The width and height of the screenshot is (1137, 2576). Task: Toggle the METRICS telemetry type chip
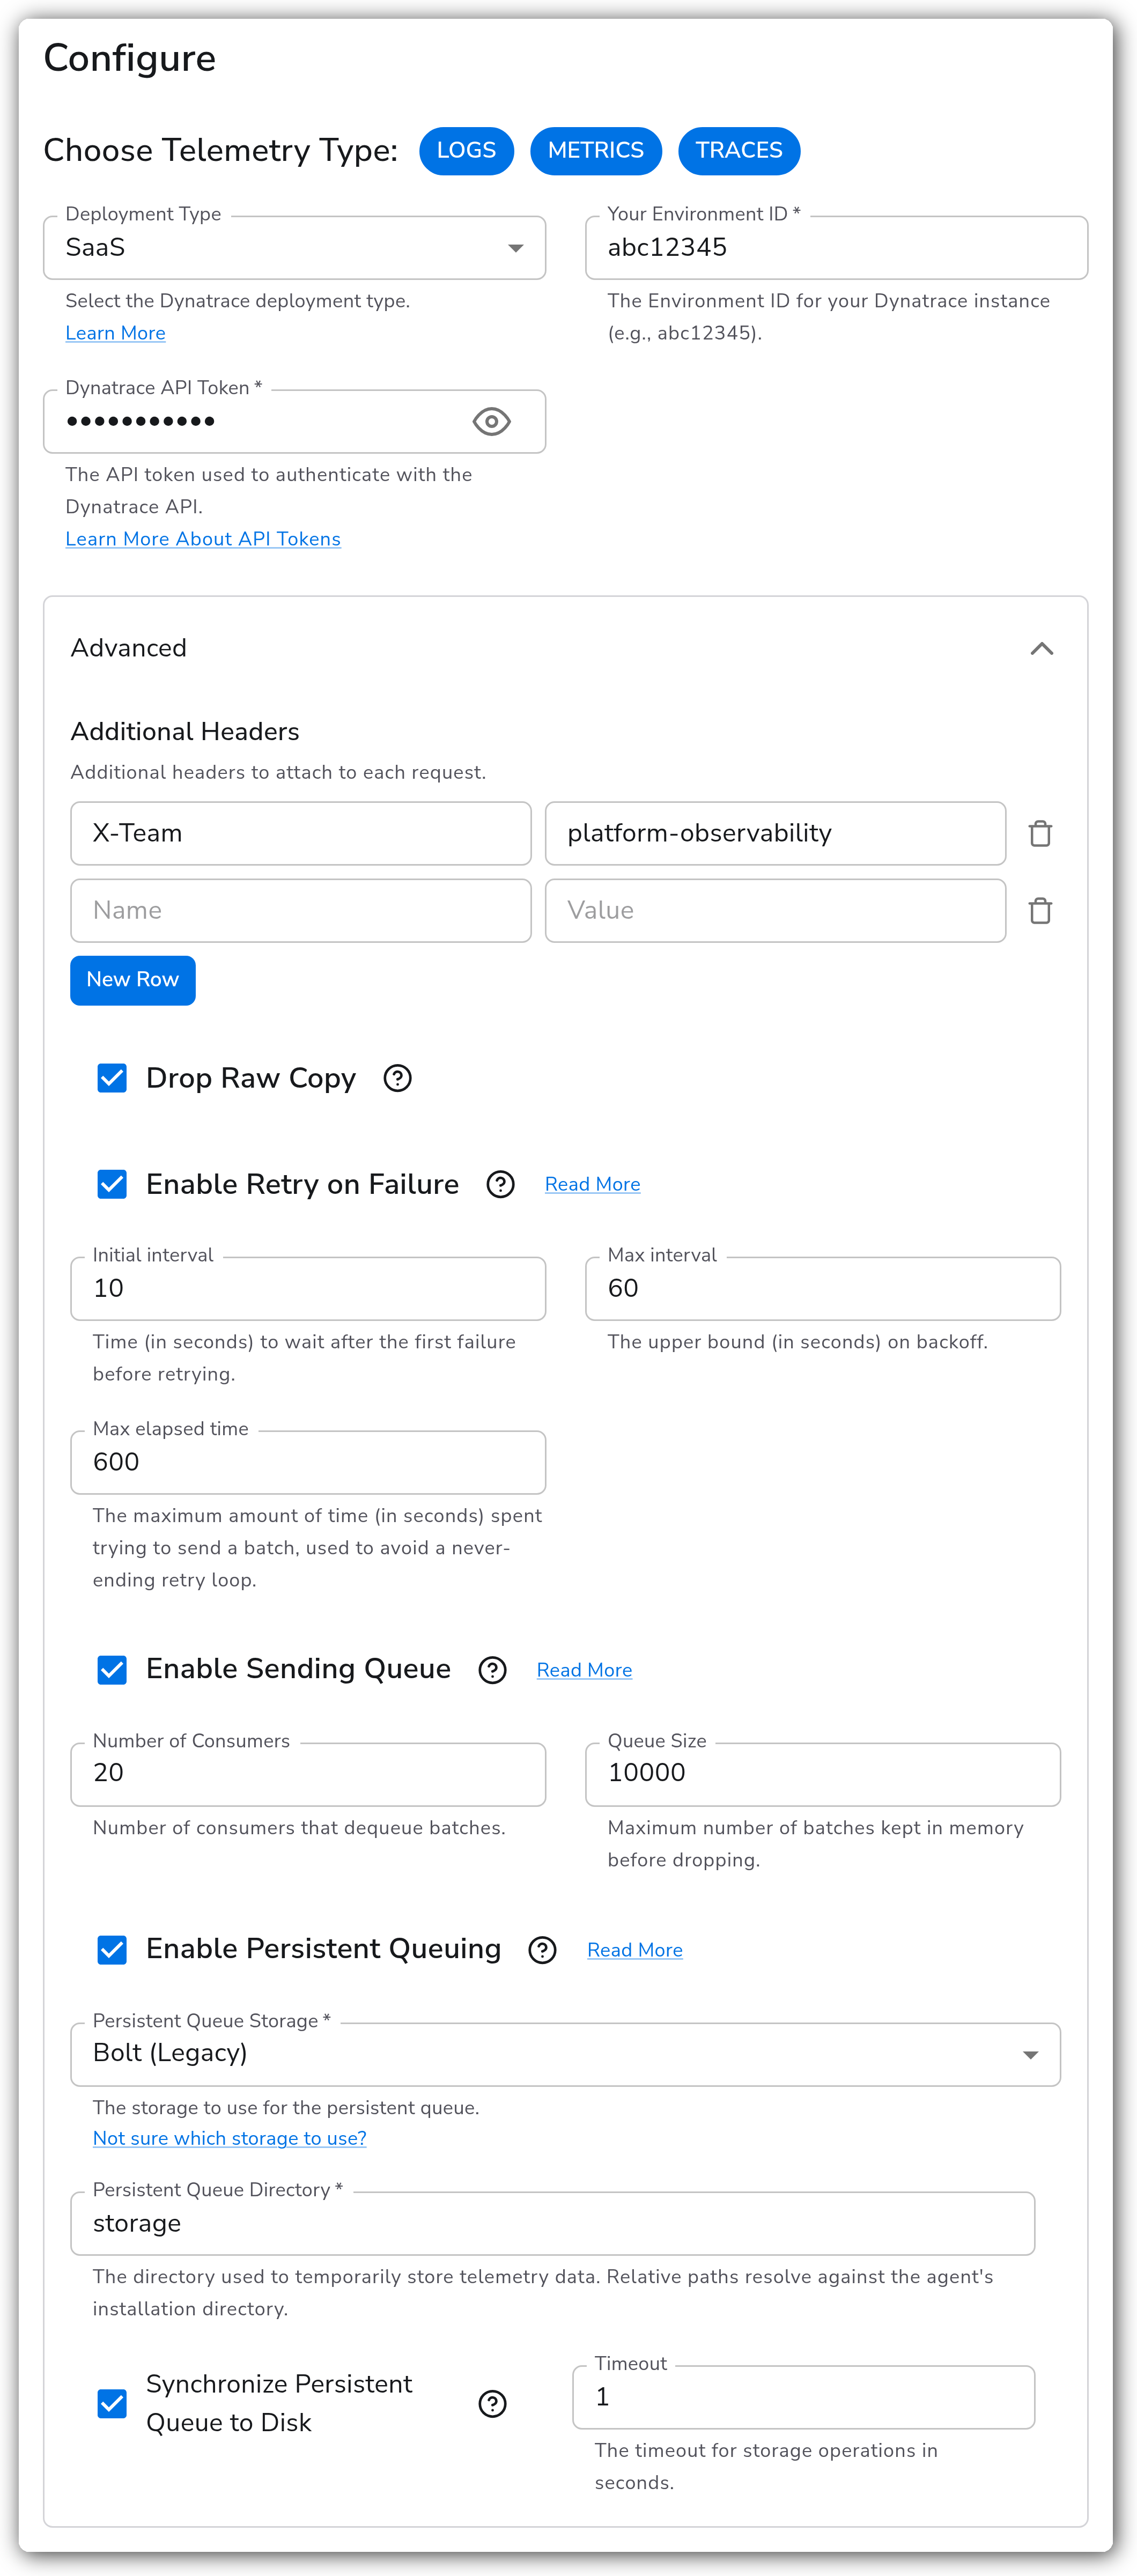click(x=595, y=151)
